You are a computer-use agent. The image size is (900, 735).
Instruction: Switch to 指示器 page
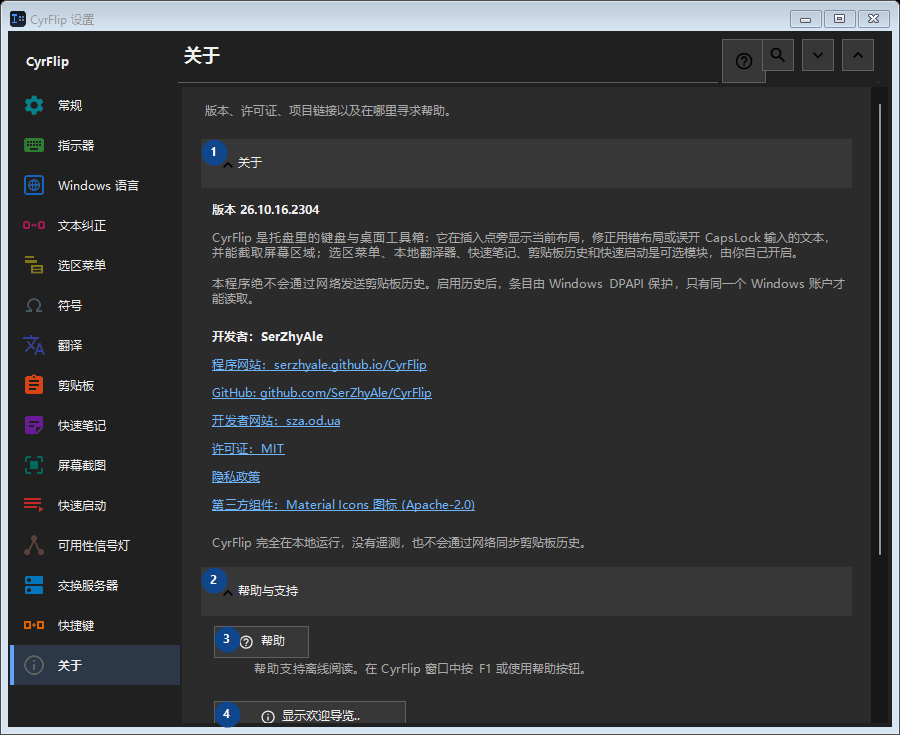click(x=95, y=145)
